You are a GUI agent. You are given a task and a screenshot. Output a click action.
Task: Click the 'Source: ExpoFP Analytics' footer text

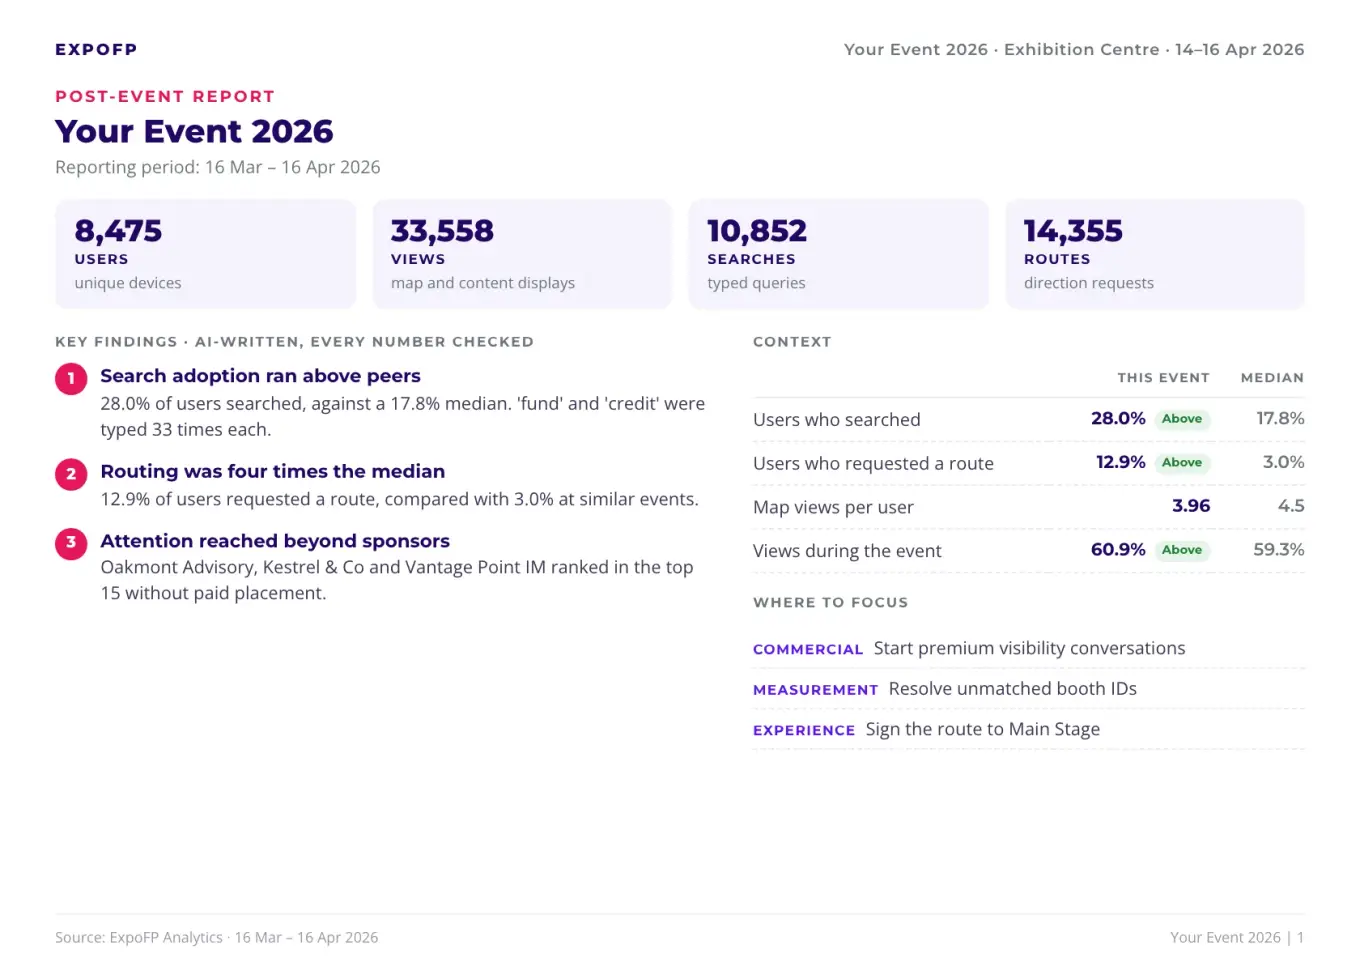pyautogui.click(x=139, y=938)
